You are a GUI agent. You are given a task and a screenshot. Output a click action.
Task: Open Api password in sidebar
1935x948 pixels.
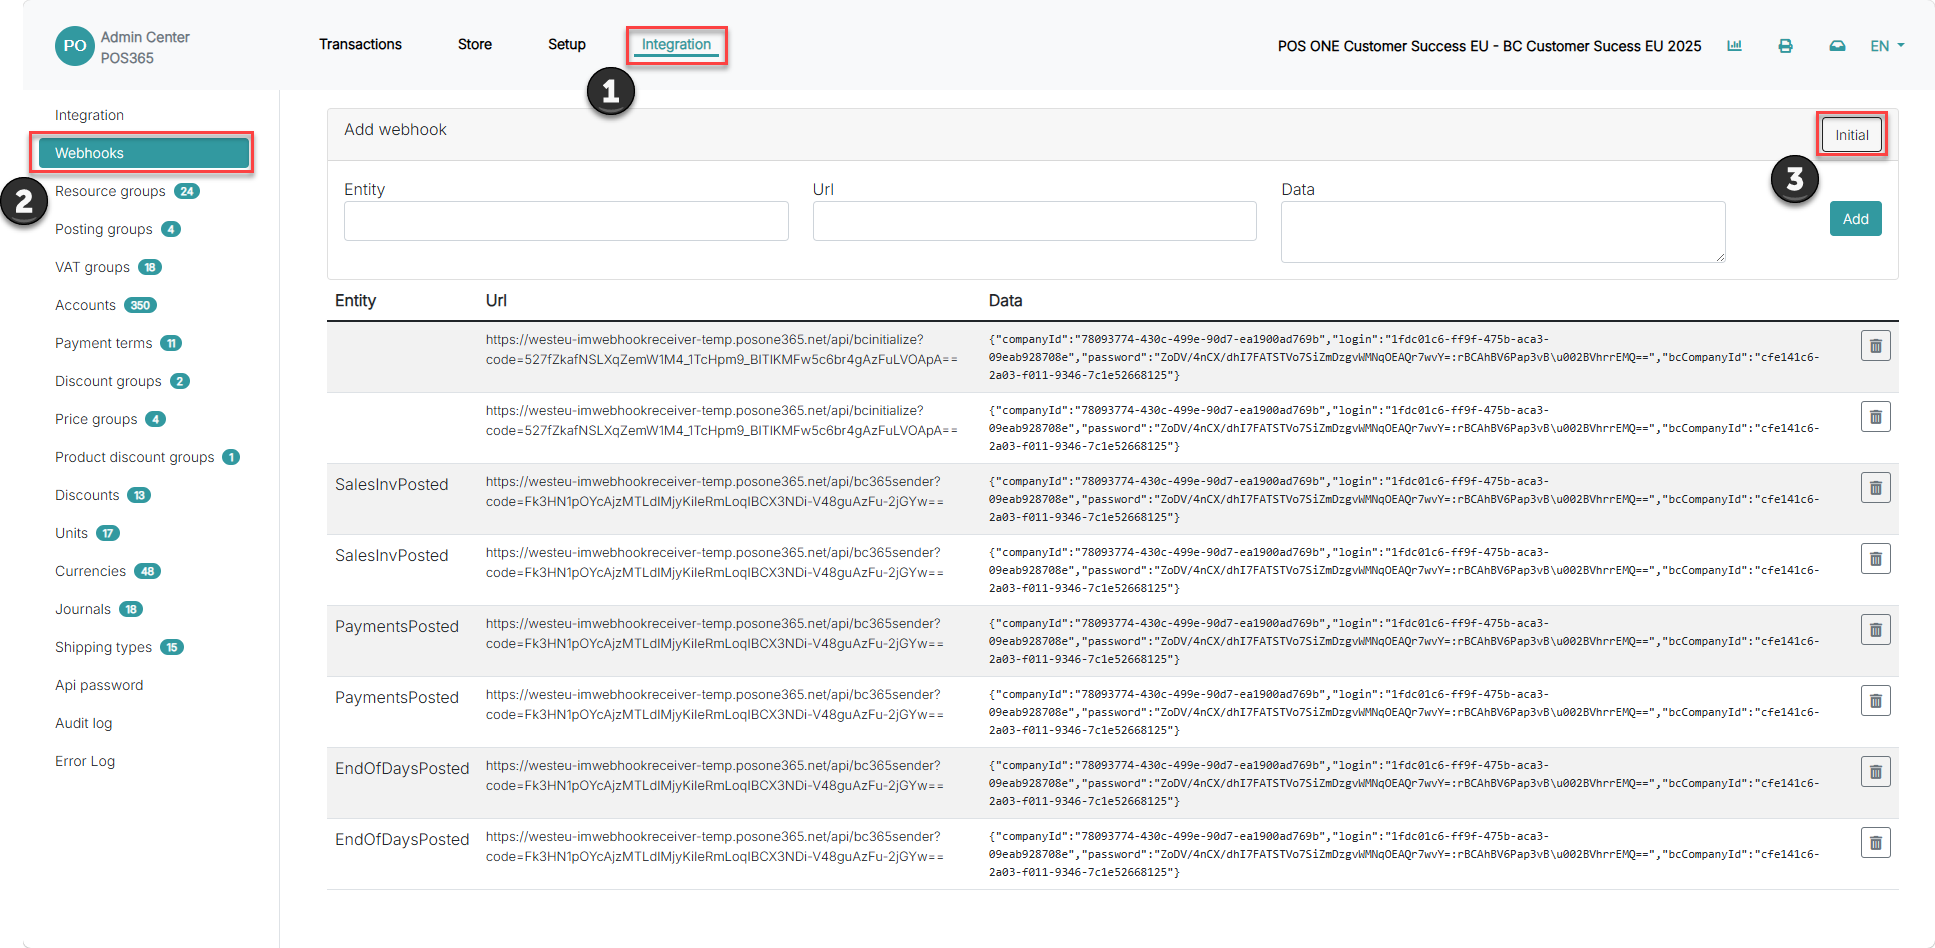(x=99, y=685)
